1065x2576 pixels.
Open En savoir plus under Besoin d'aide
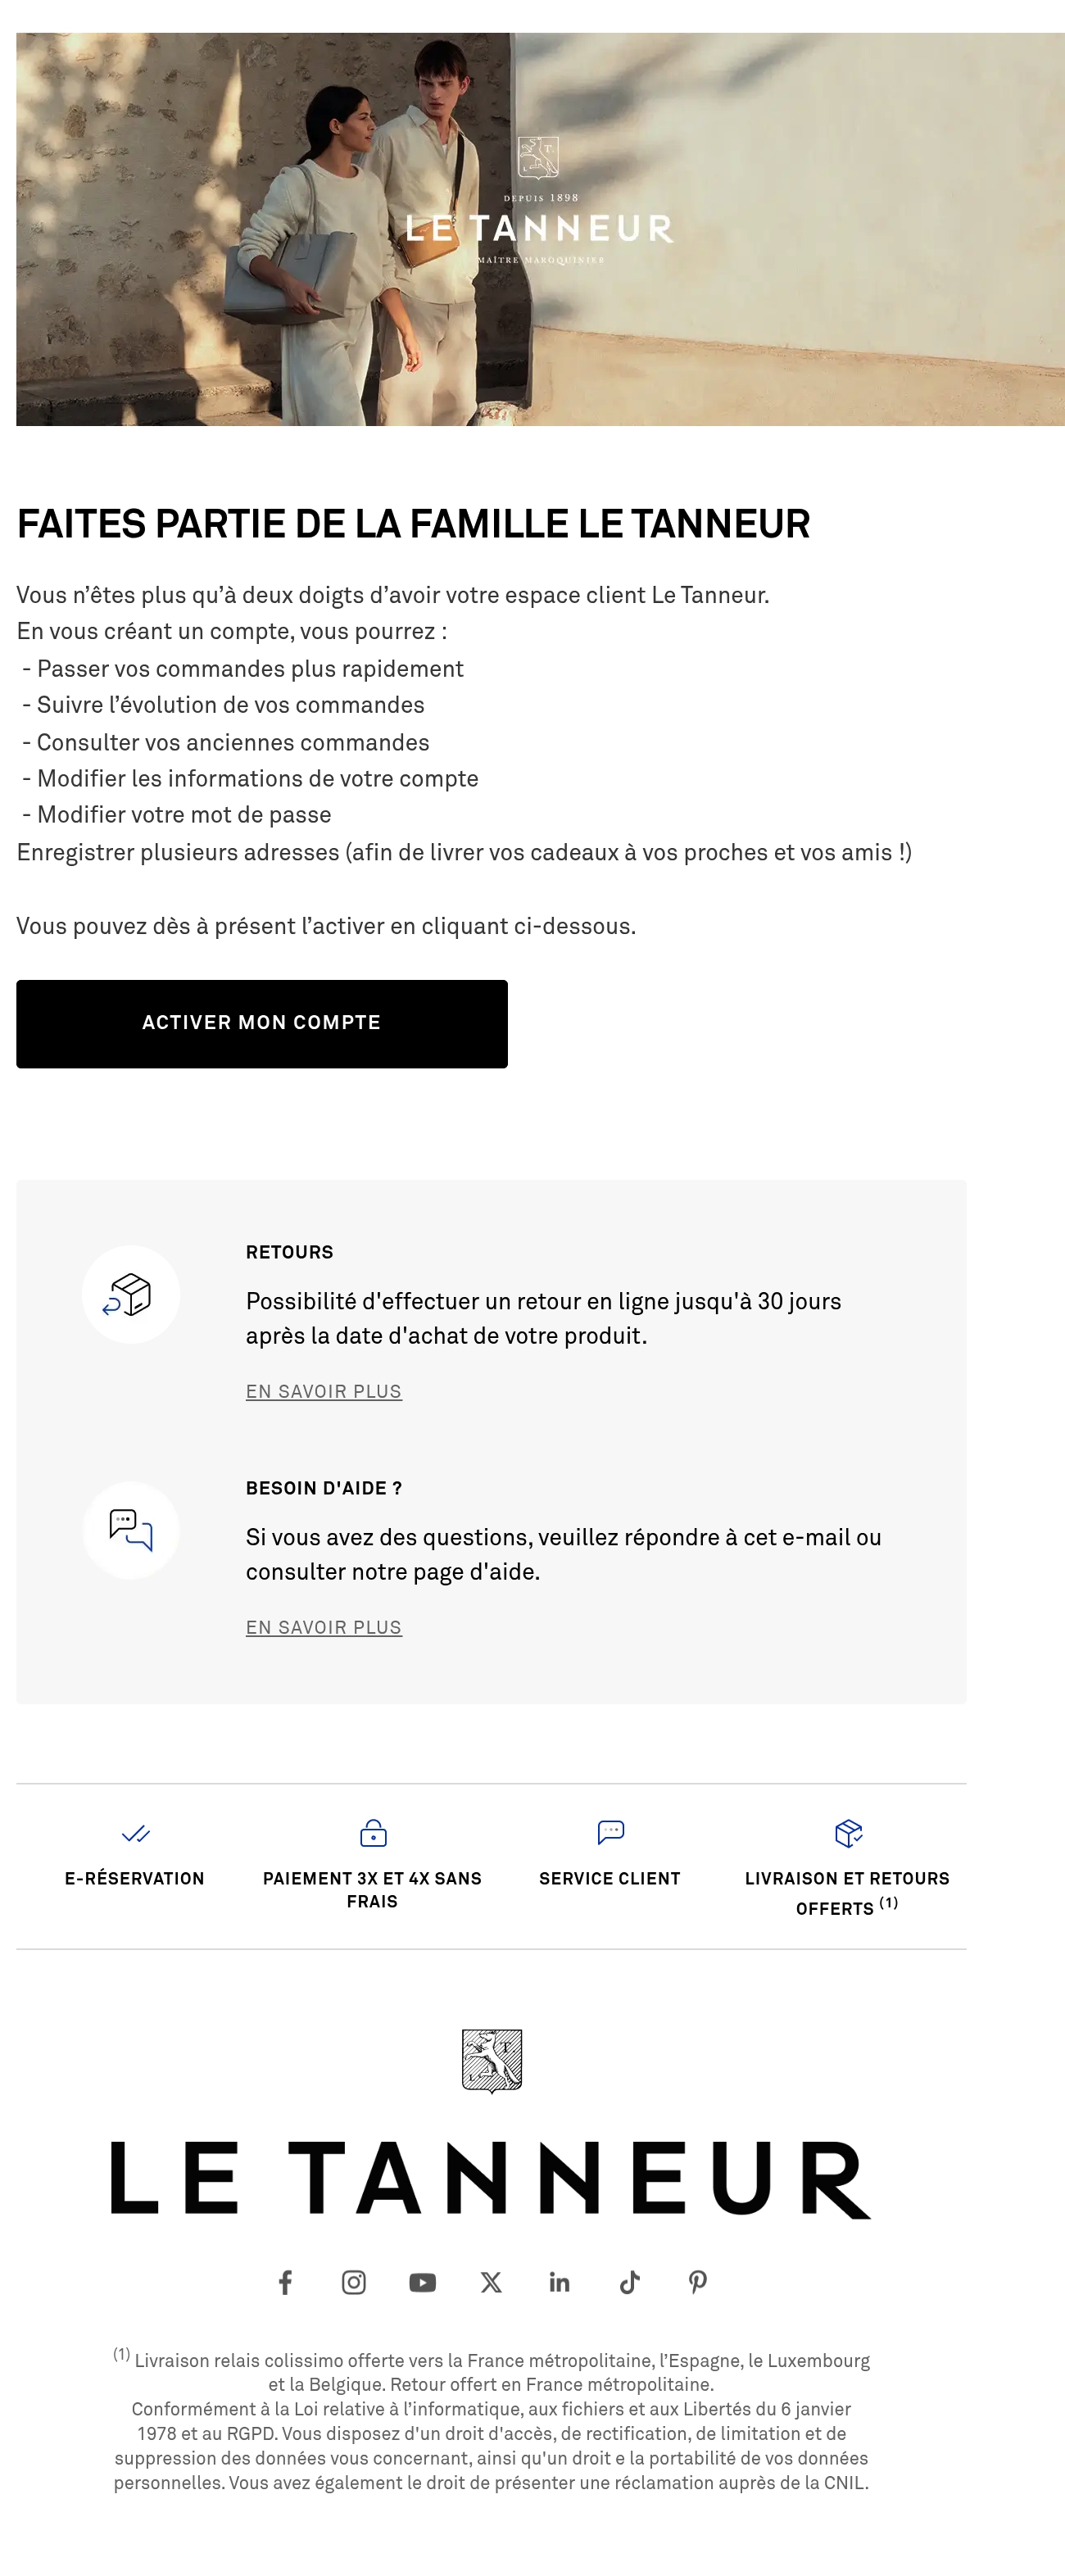324,1628
